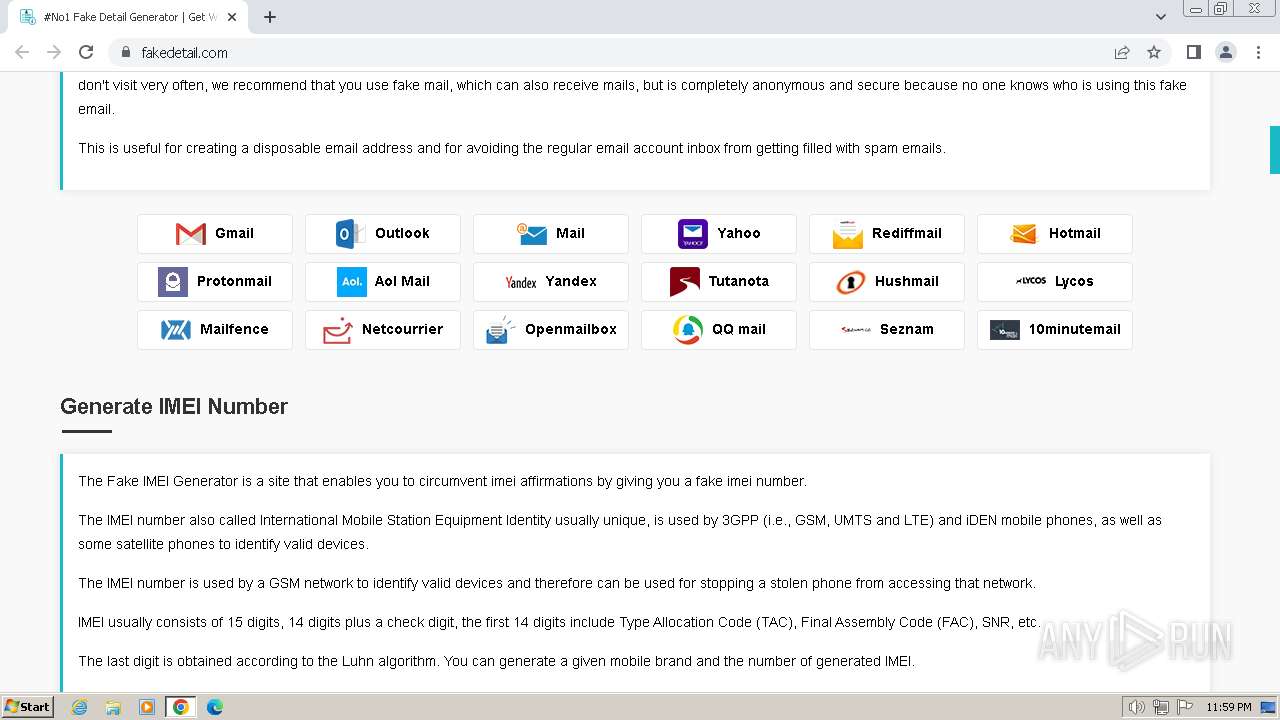Open the volume control tray icon

[1137, 707]
